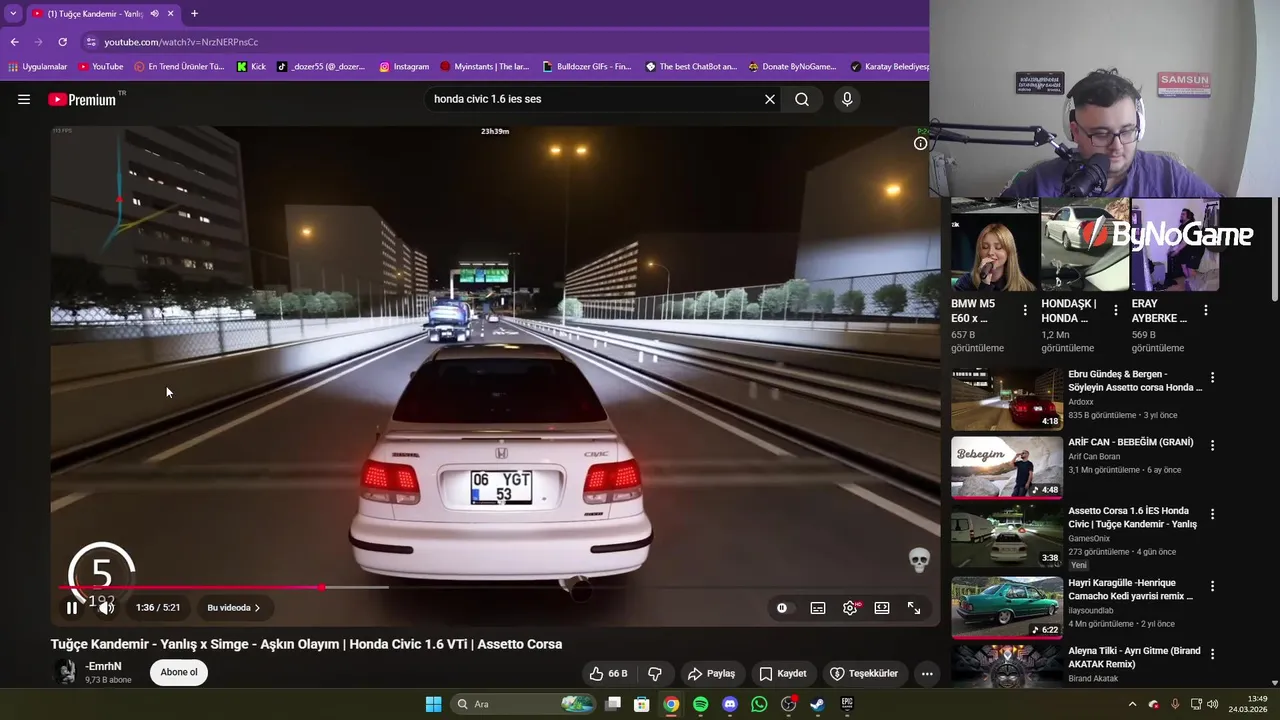The width and height of the screenshot is (1280, 720).
Task: Dislike the video with thumbs down
Action: click(x=655, y=673)
